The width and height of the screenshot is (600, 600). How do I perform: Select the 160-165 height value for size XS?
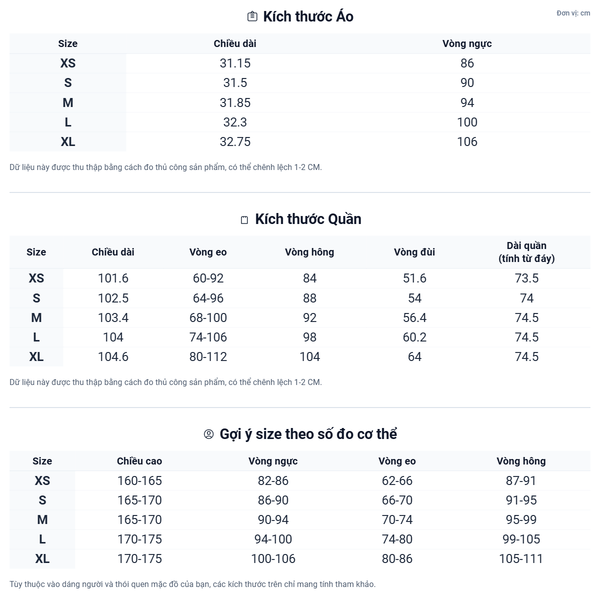(x=139, y=481)
